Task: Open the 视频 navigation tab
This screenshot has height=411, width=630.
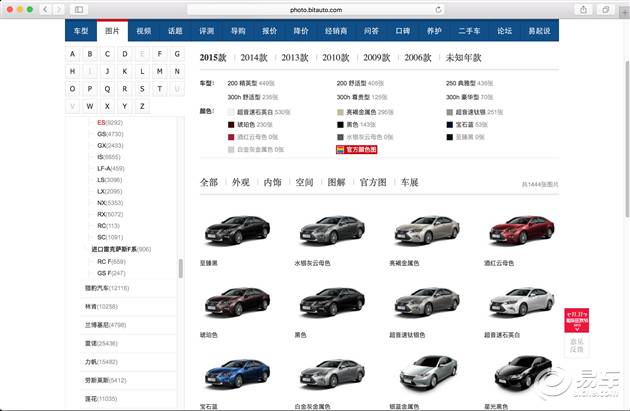Action: (143, 31)
